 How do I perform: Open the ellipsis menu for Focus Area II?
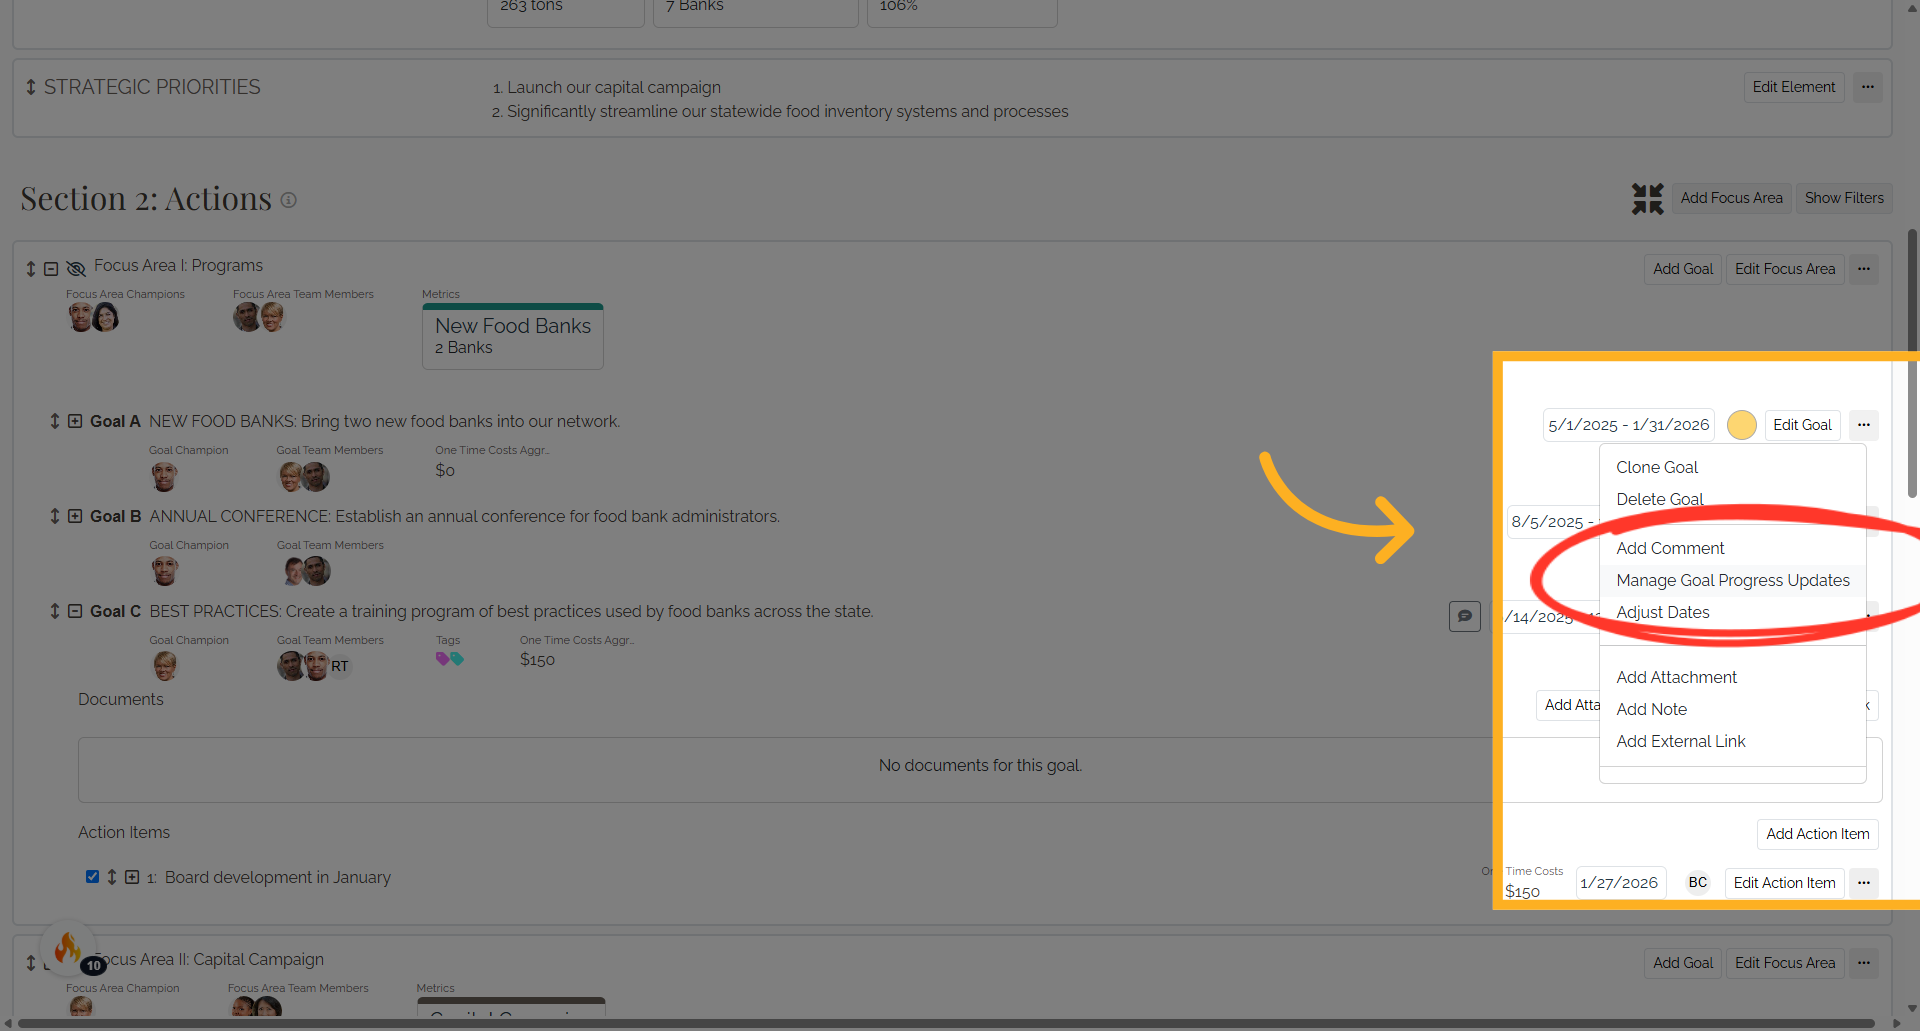(x=1864, y=963)
